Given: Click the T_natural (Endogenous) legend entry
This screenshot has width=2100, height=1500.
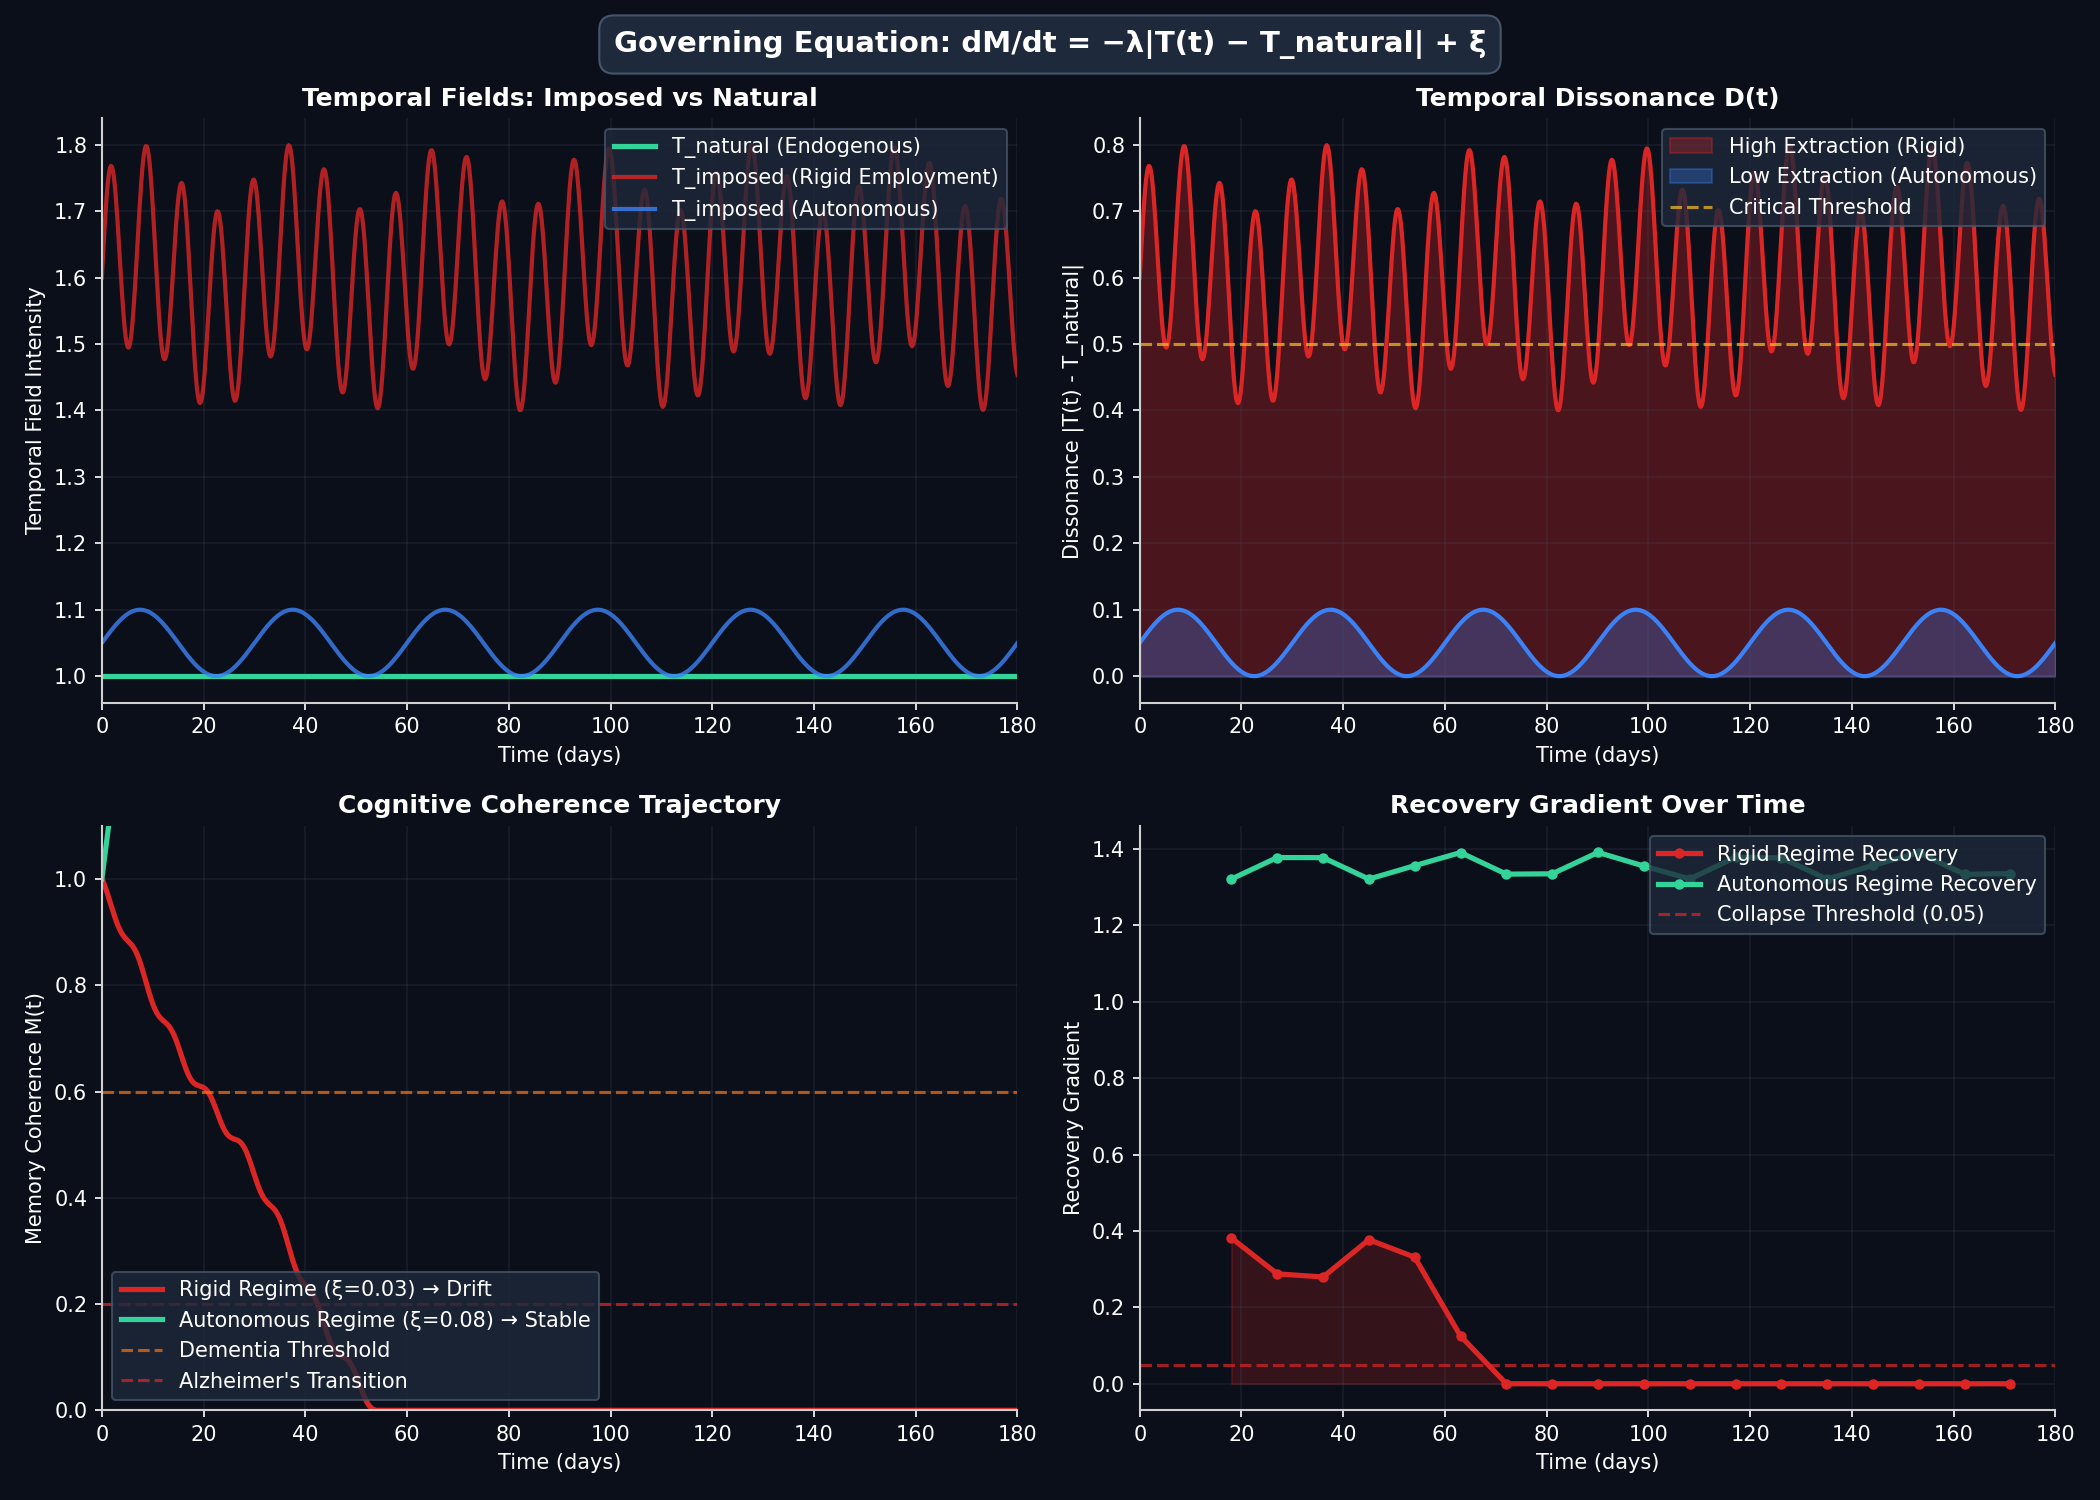Looking at the screenshot, I should pos(795,146).
